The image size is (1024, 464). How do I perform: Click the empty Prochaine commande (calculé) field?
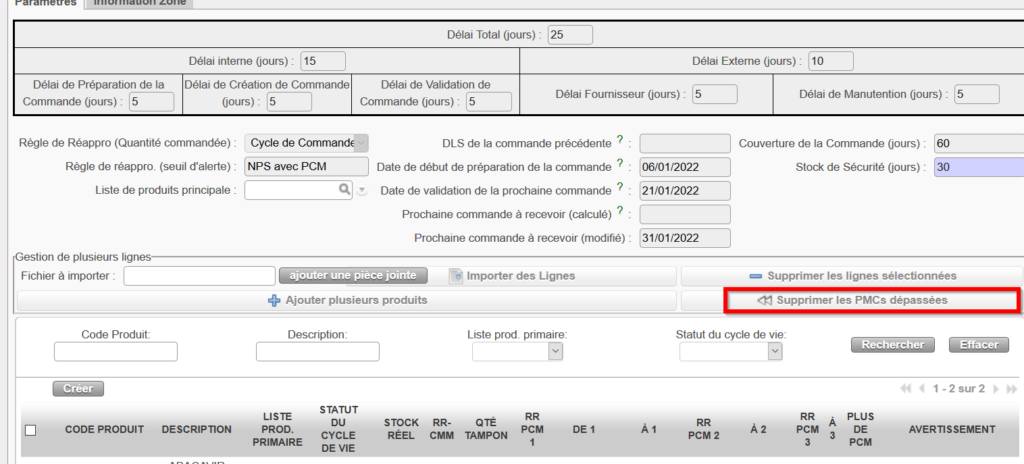tap(685, 214)
